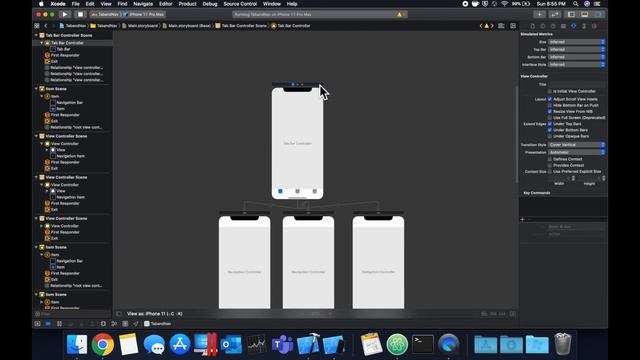Open the App Store from the Dock
The width and height of the screenshot is (640, 360).
[x=180, y=344]
